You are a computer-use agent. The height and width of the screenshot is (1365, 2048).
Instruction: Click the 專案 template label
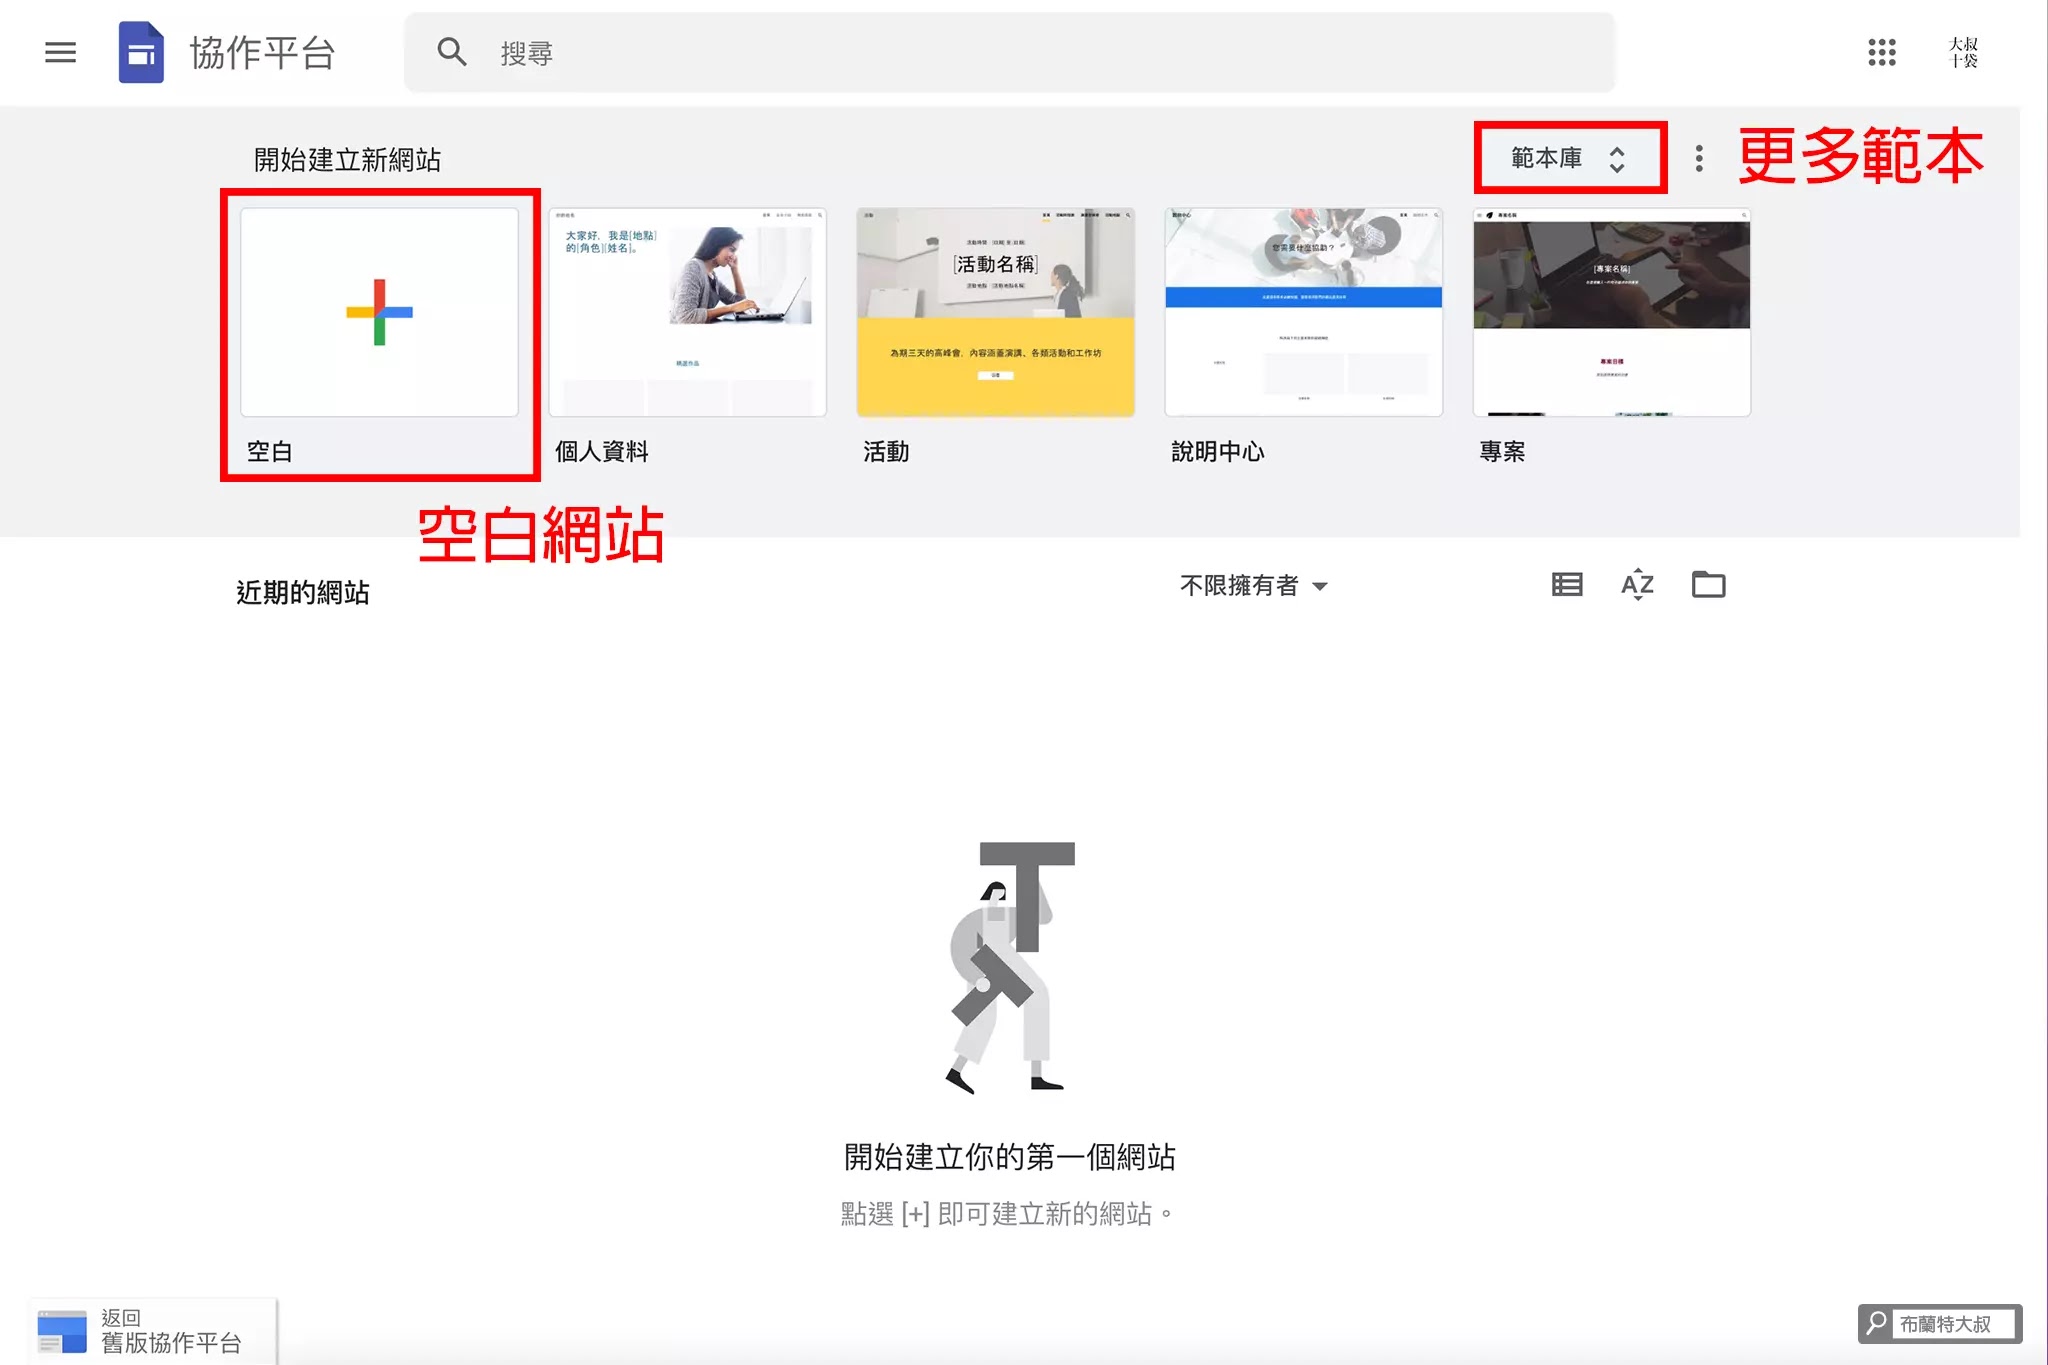pos(1503,452)
